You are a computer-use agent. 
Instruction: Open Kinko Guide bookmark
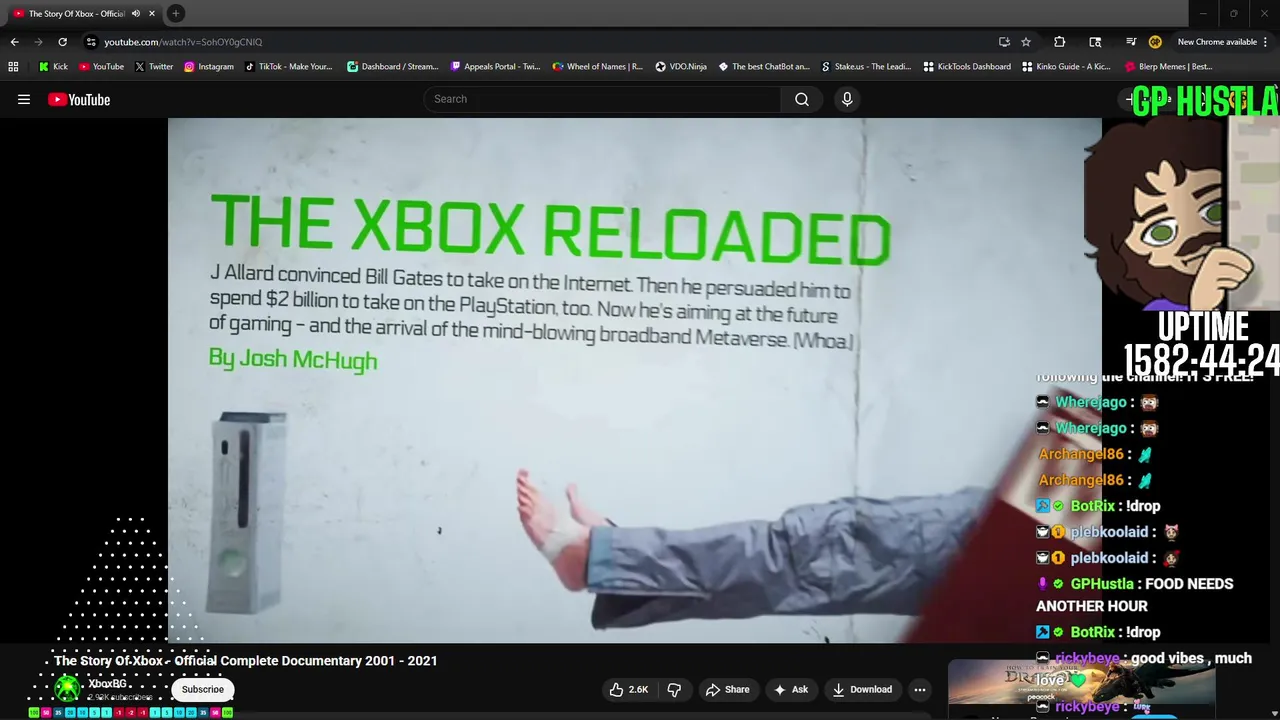(x=1066, y=67)
